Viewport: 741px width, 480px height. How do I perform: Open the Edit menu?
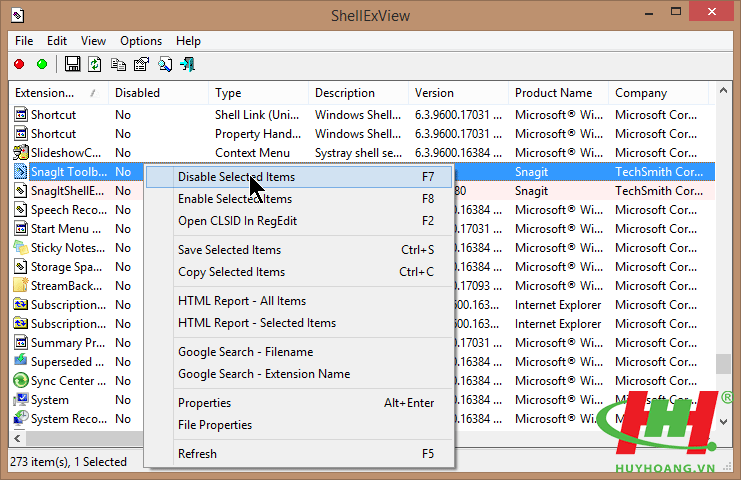57,41
